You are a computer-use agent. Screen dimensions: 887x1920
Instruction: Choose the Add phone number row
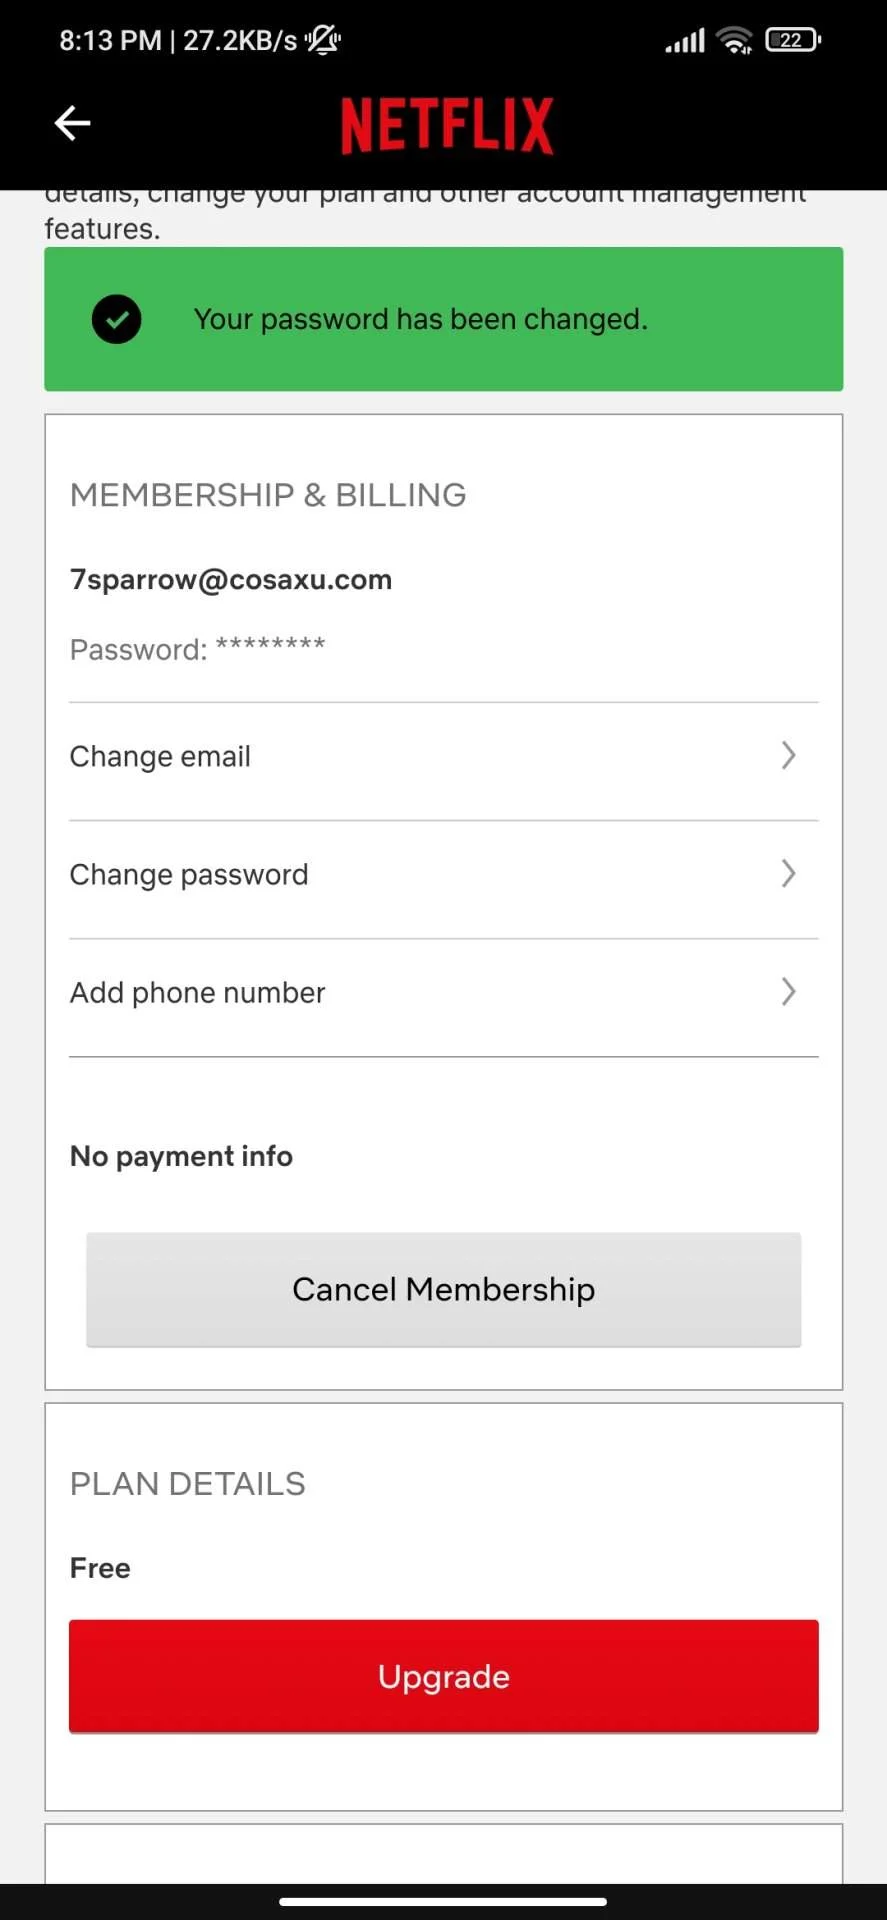[444, 998]
